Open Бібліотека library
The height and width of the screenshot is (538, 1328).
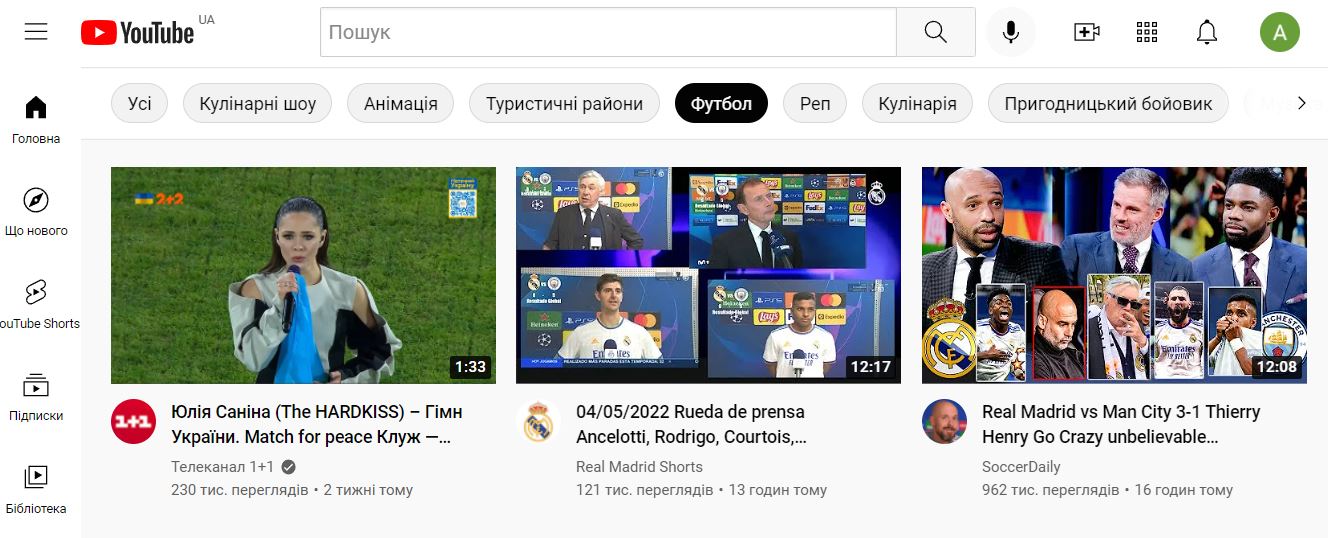[36, 490]
